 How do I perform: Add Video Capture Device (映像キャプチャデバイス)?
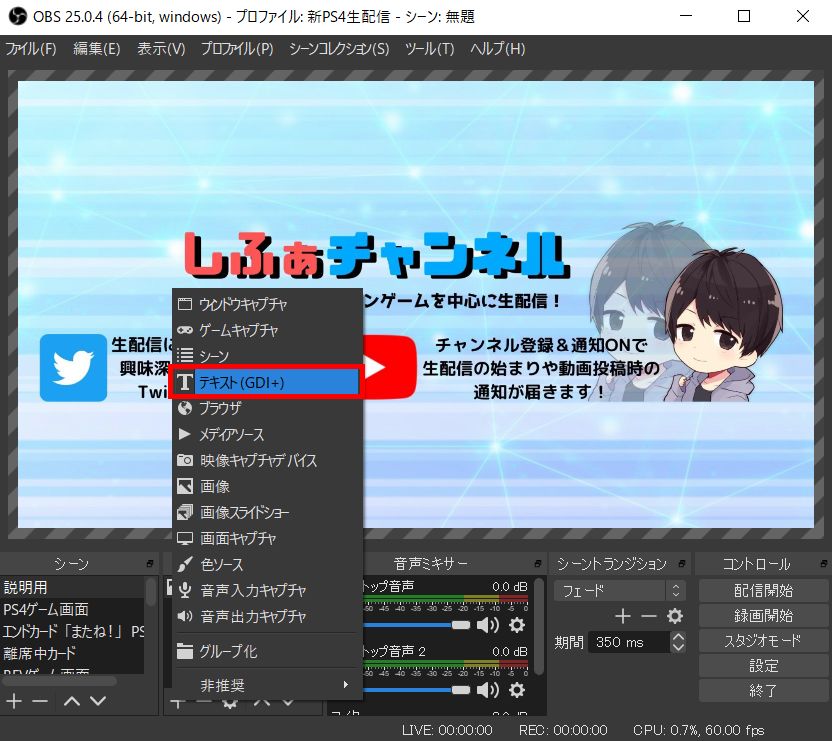[x=267, y=460]
